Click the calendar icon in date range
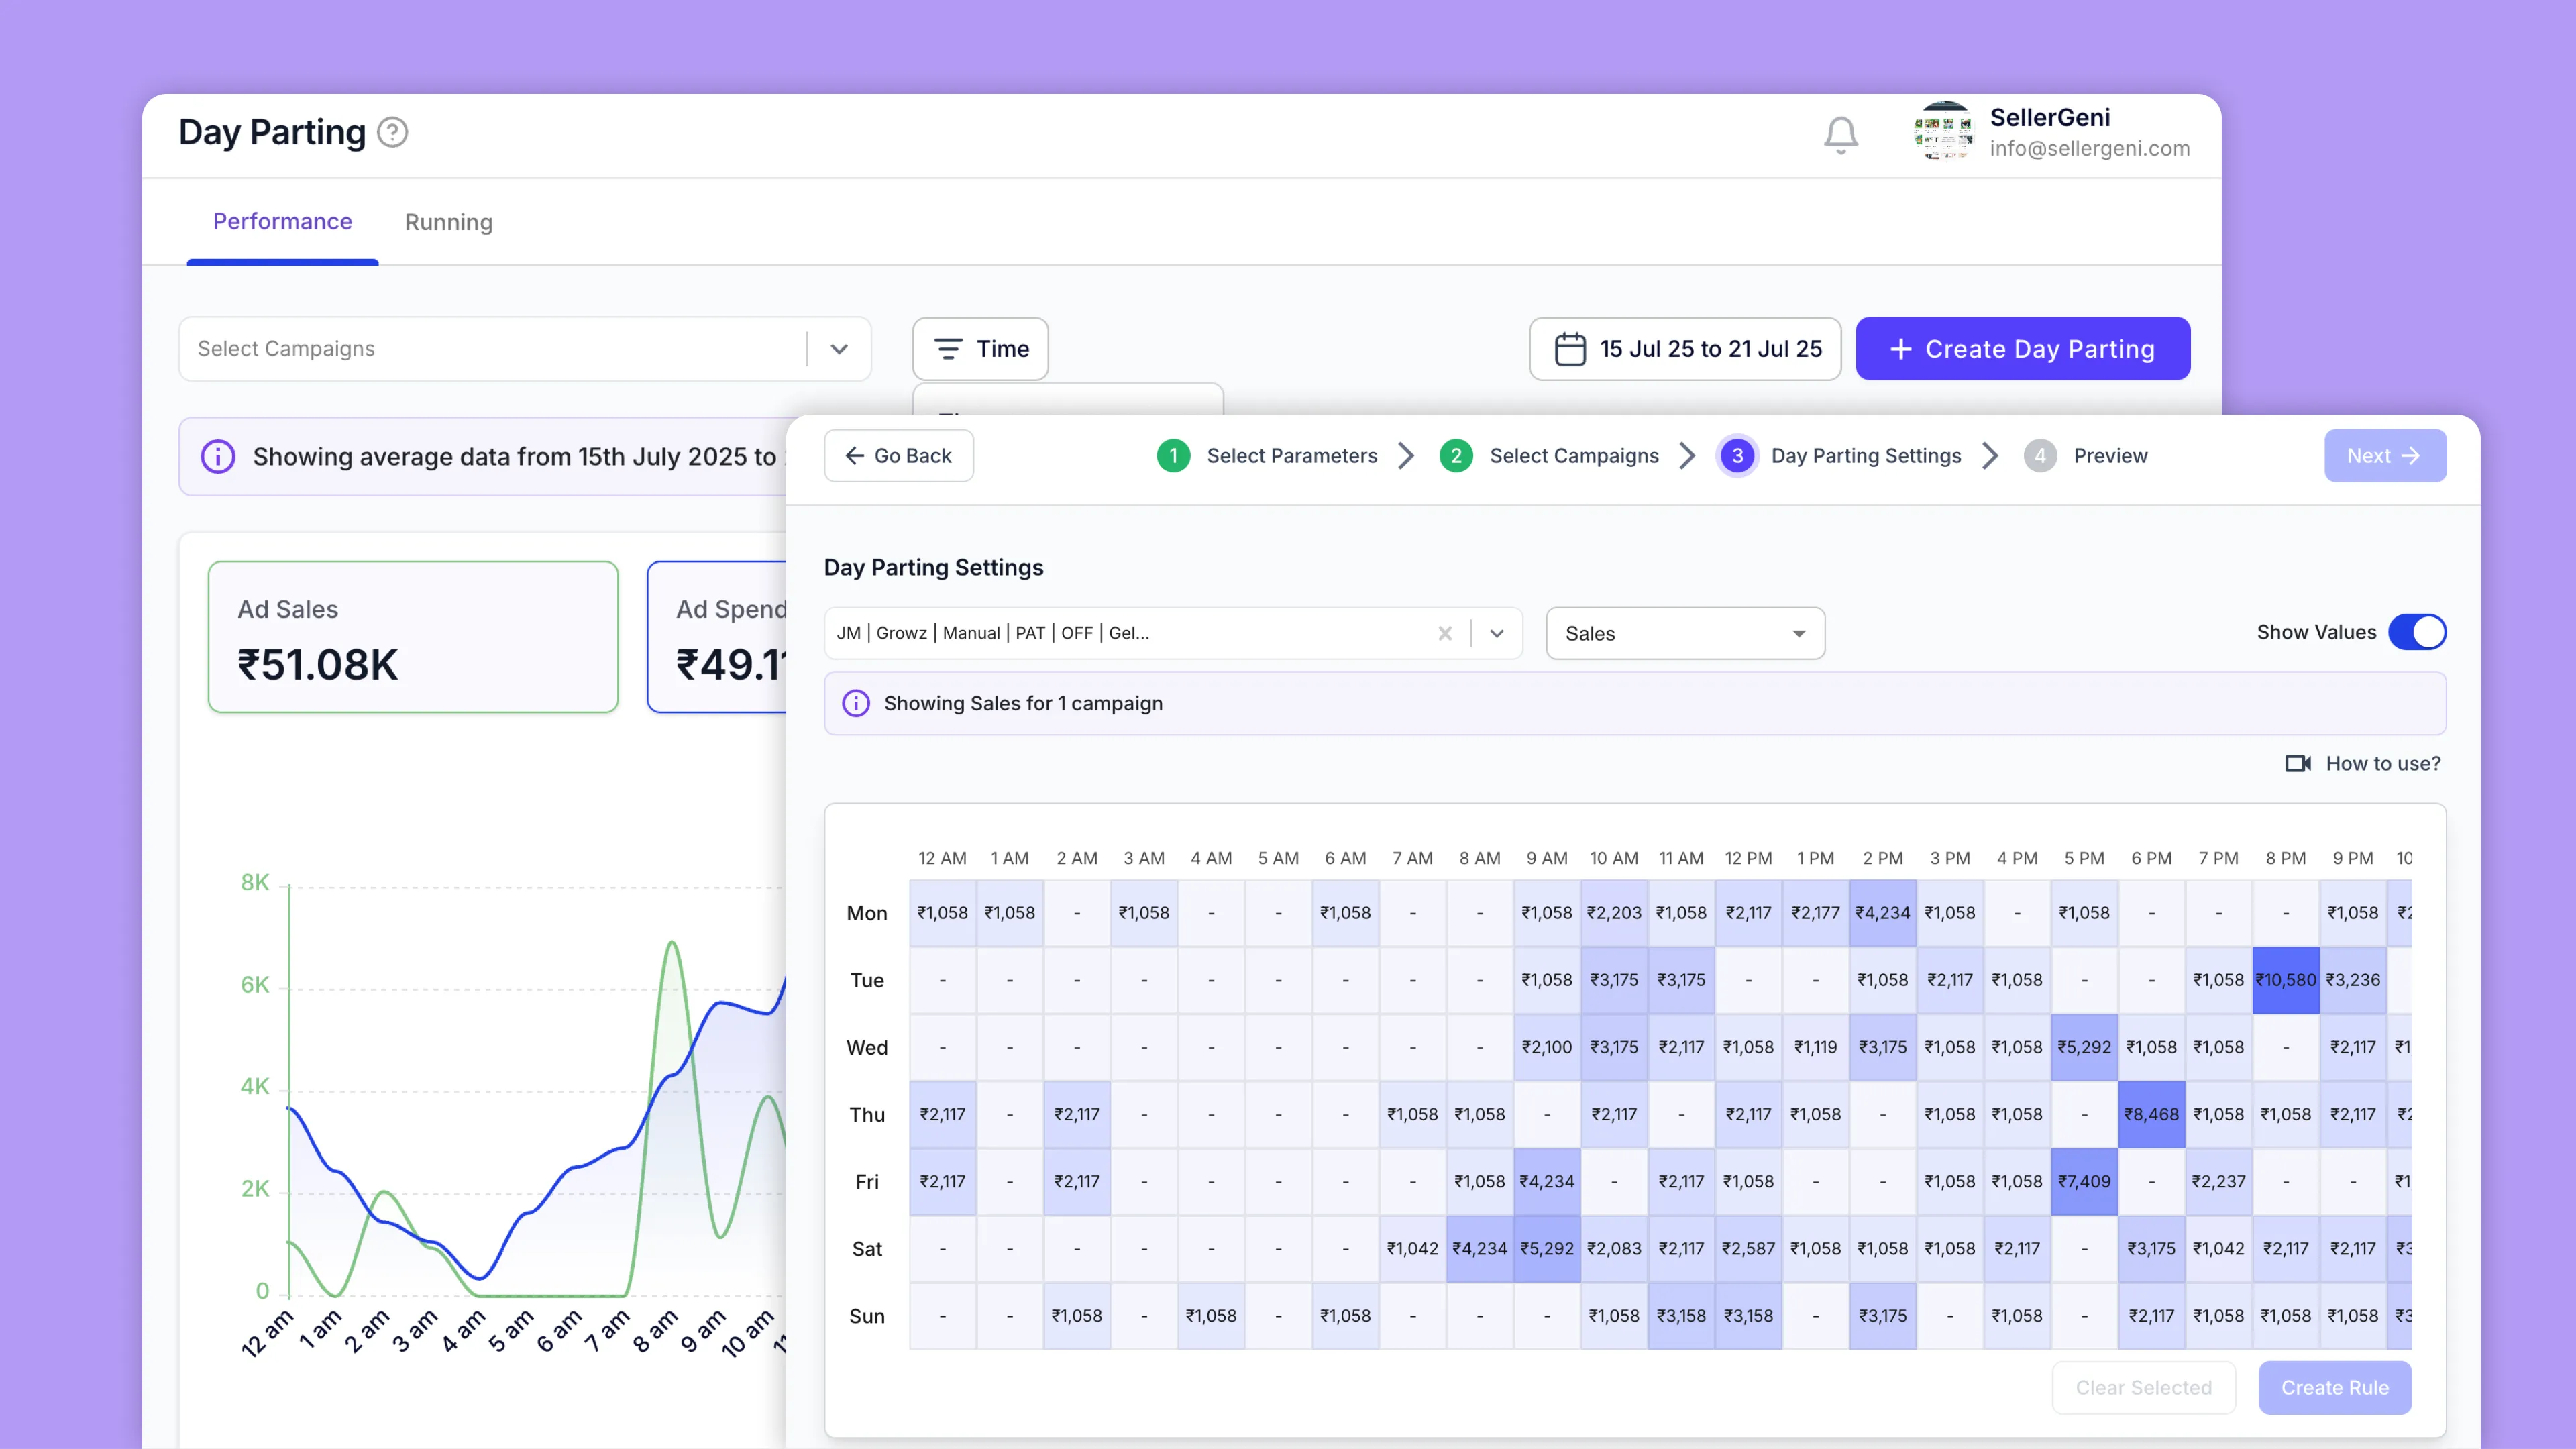 pos(1570,349)
